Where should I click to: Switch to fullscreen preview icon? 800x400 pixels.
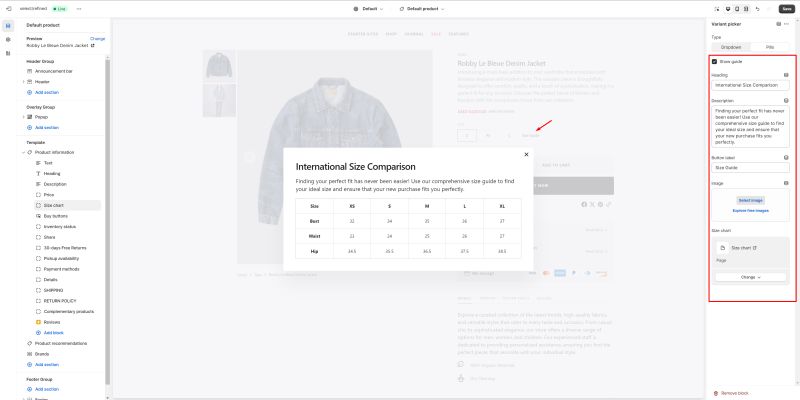(746, 9)
